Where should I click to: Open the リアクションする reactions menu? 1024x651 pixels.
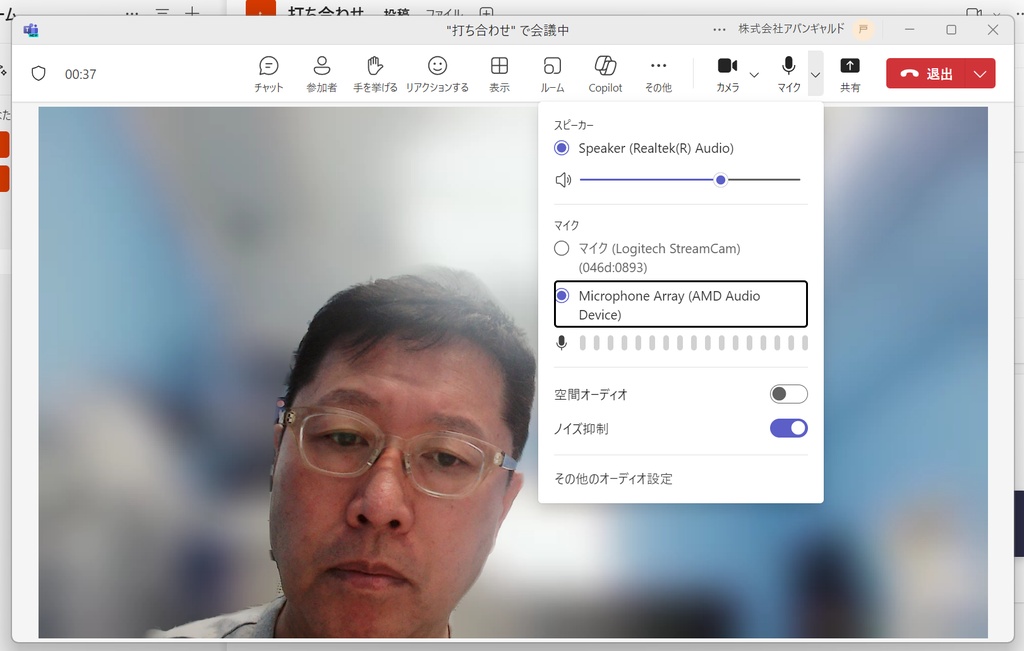click(437, 74)
